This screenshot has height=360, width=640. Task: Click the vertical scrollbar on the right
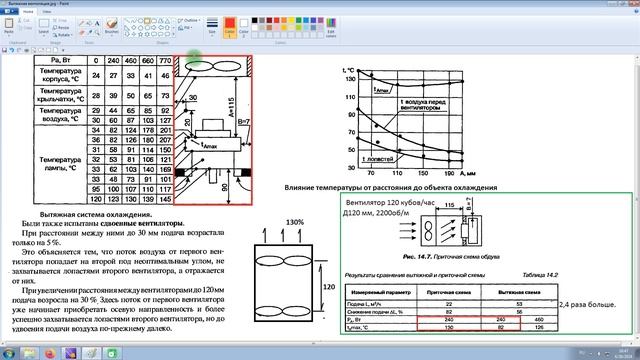click(637, 198)
